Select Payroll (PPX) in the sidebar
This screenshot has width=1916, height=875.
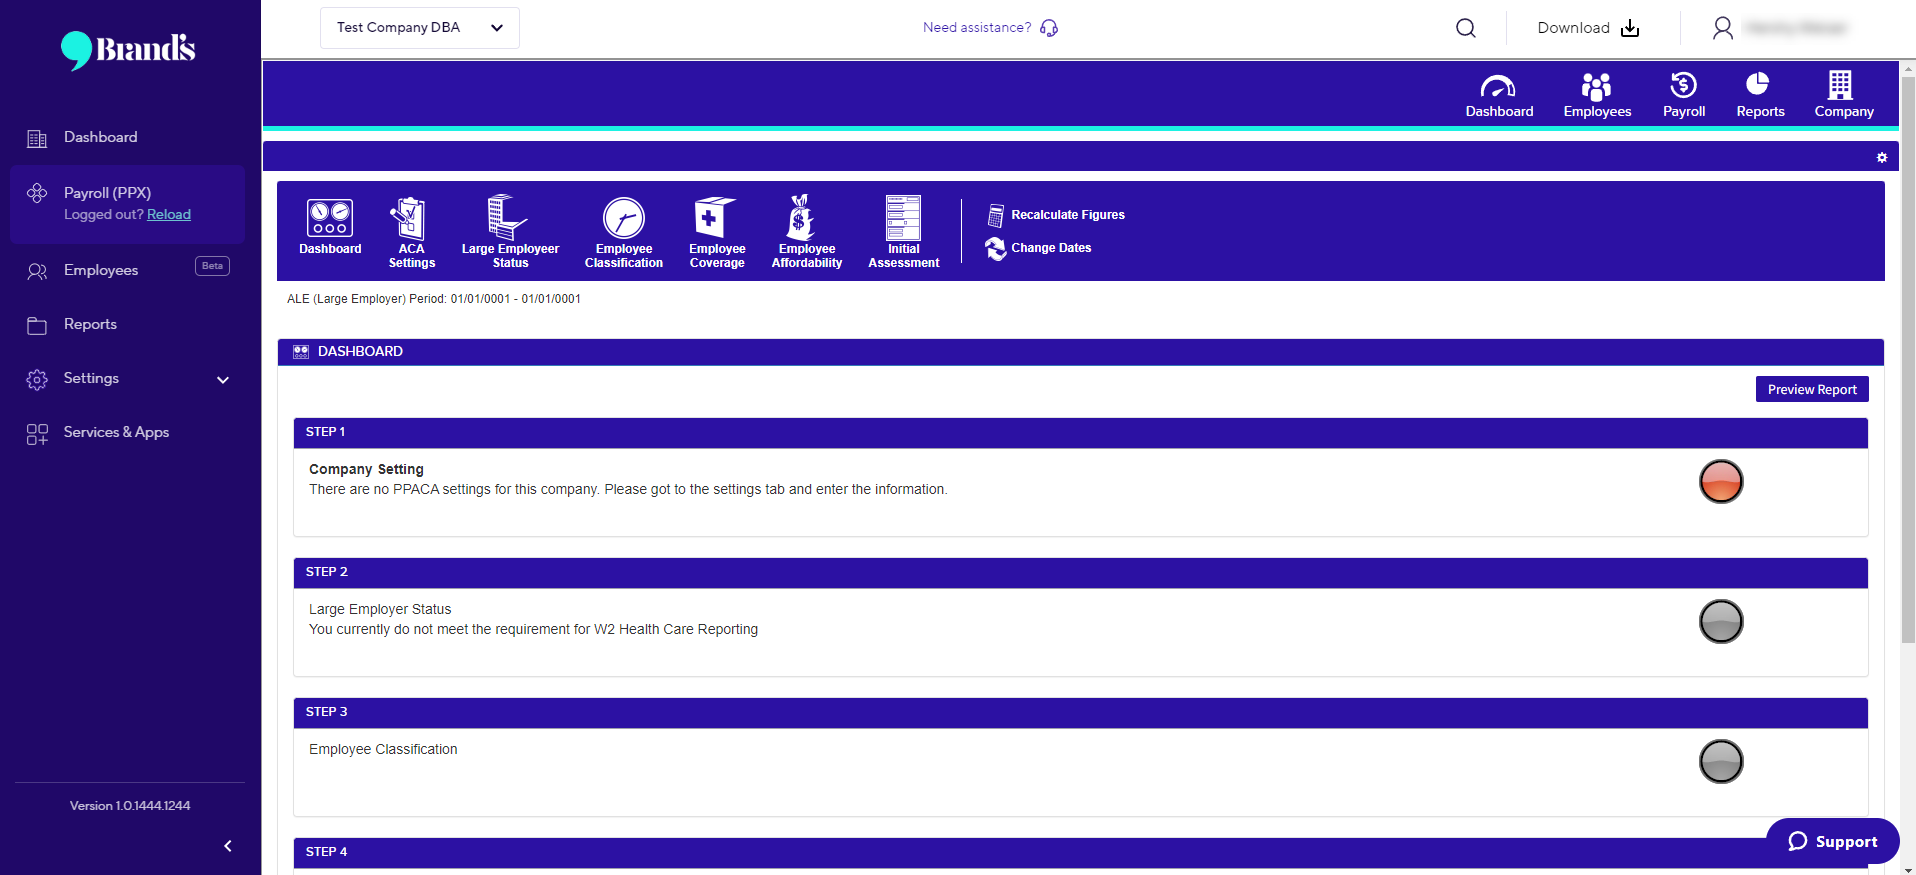click(107, 193)
